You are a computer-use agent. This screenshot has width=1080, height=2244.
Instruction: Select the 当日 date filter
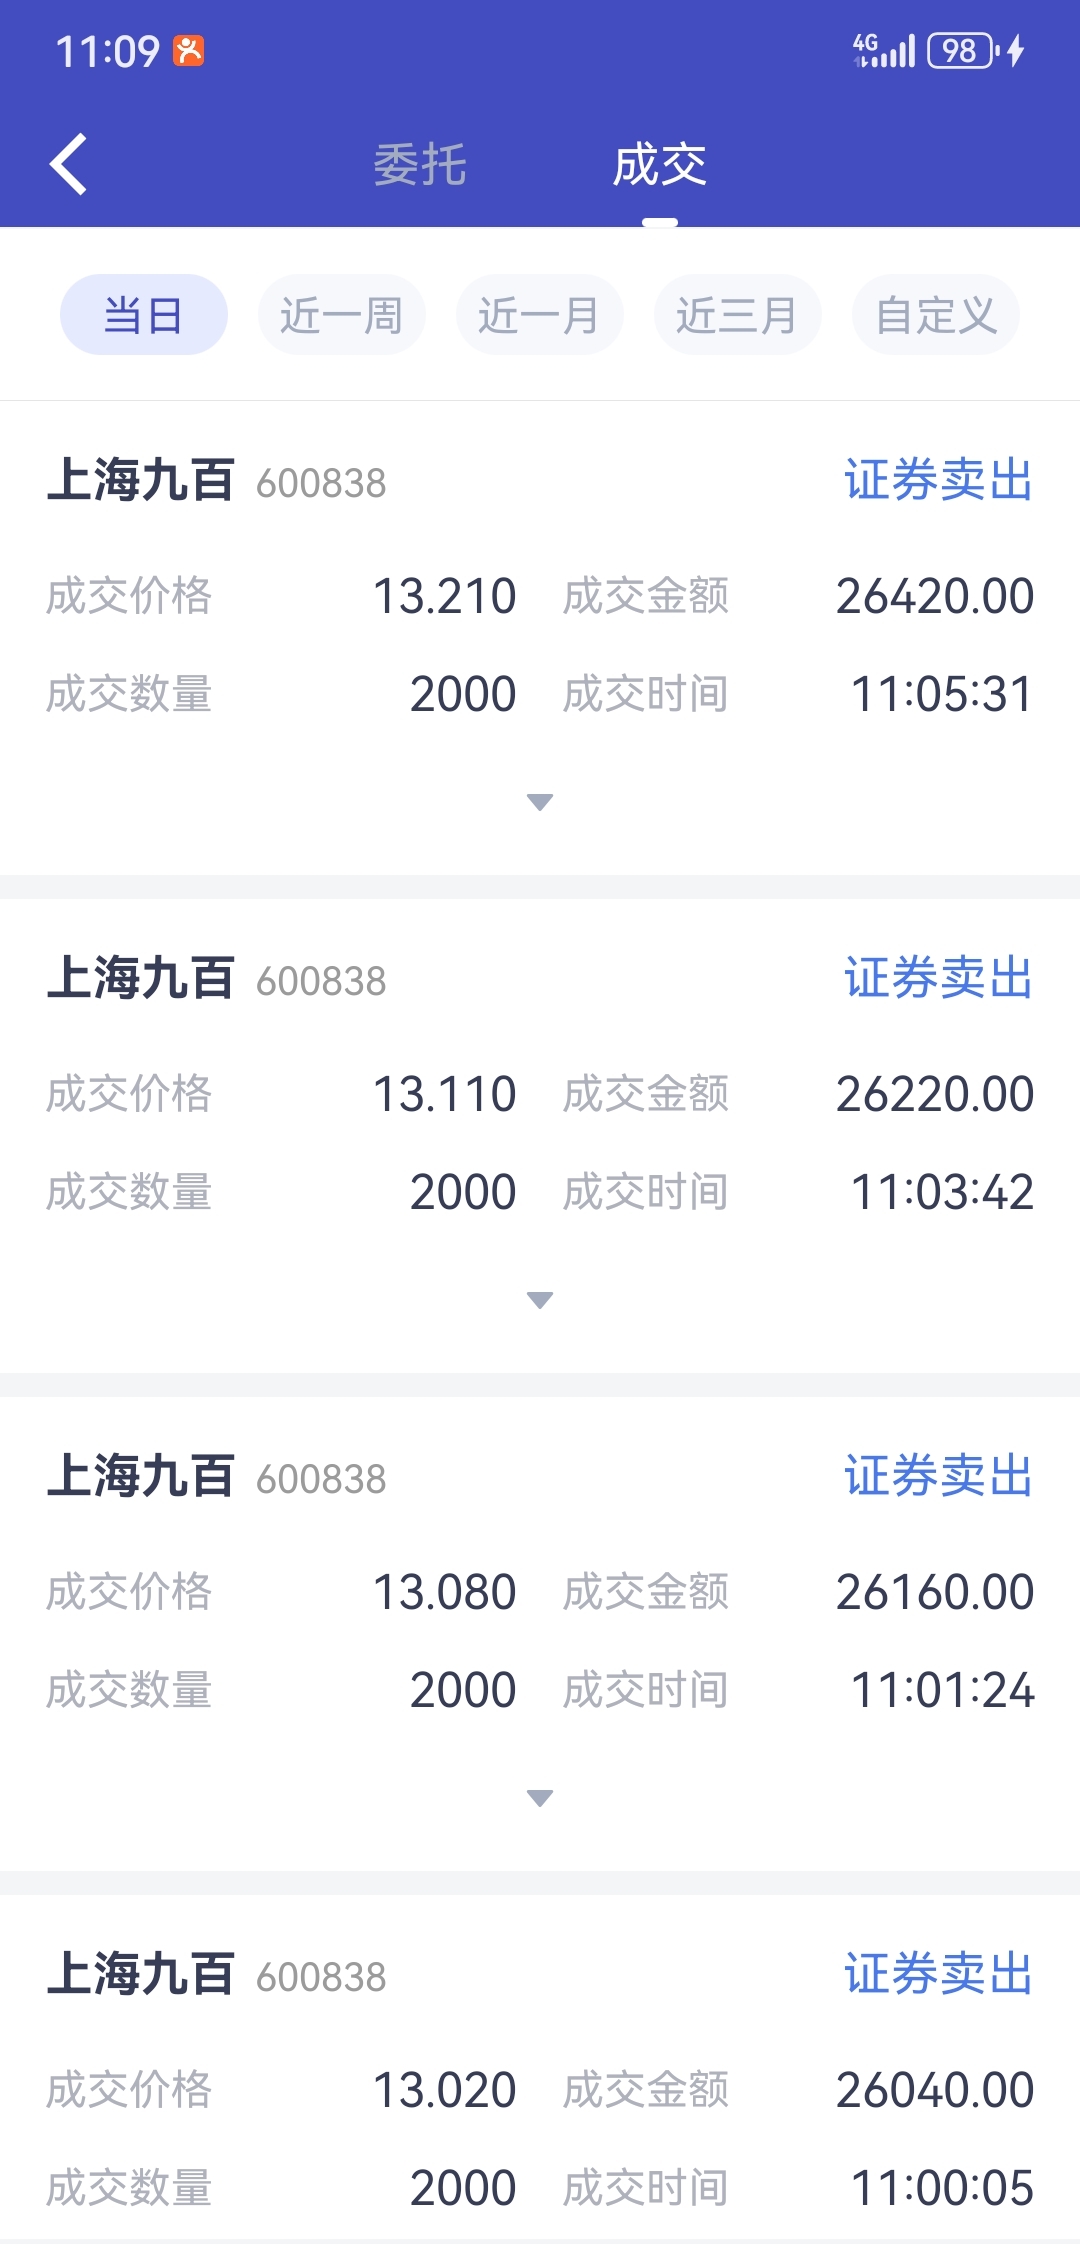(144, 315)
